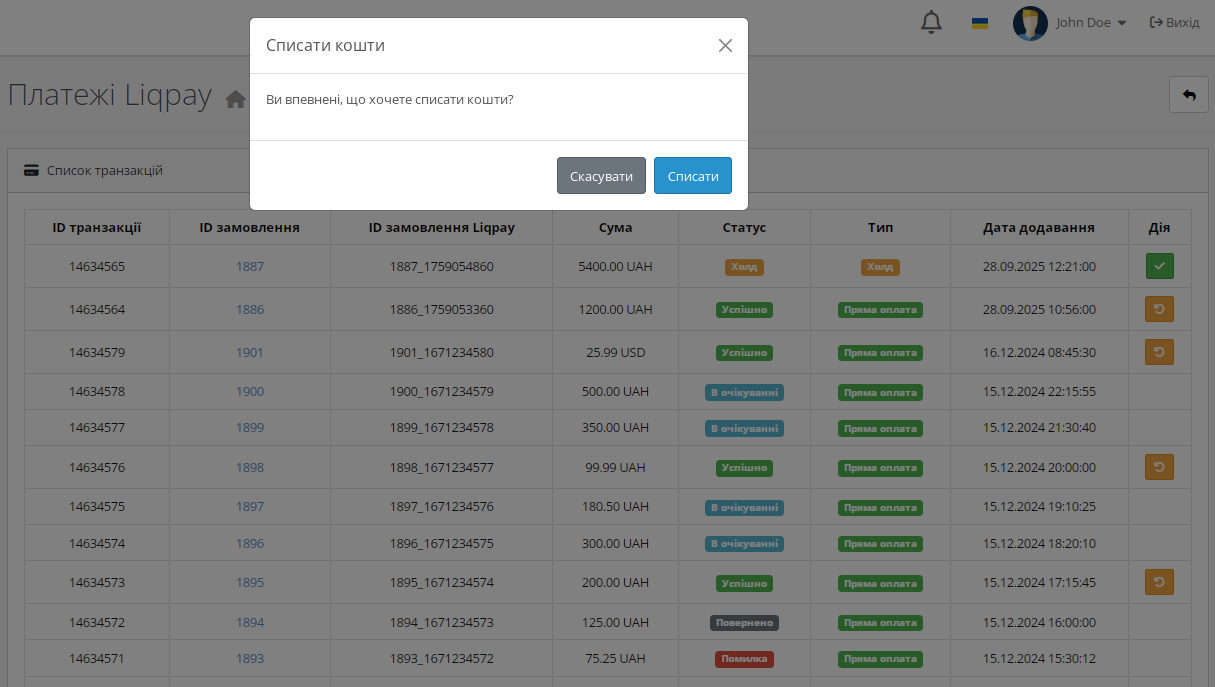Capture hold for transaction 14634565 checkmark

coord(1159,266)
